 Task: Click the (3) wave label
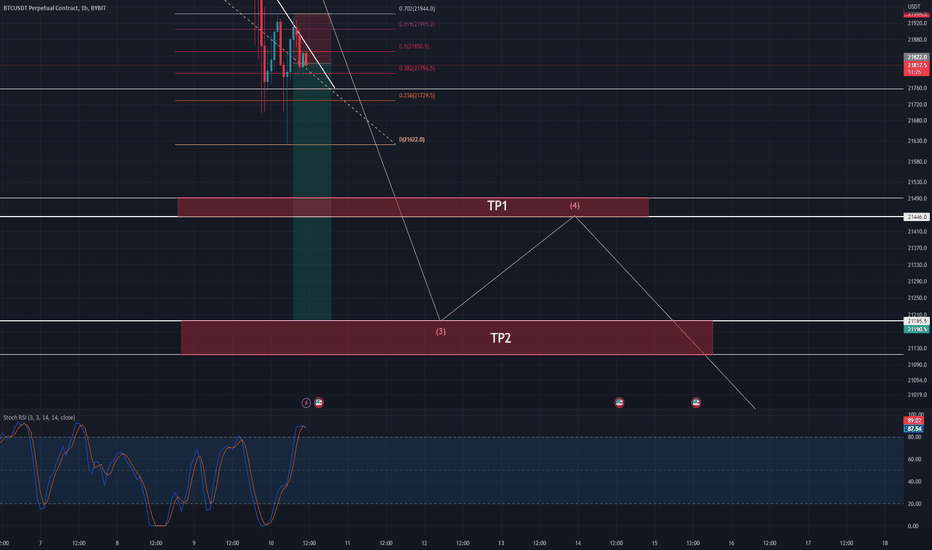coord(440,331)
